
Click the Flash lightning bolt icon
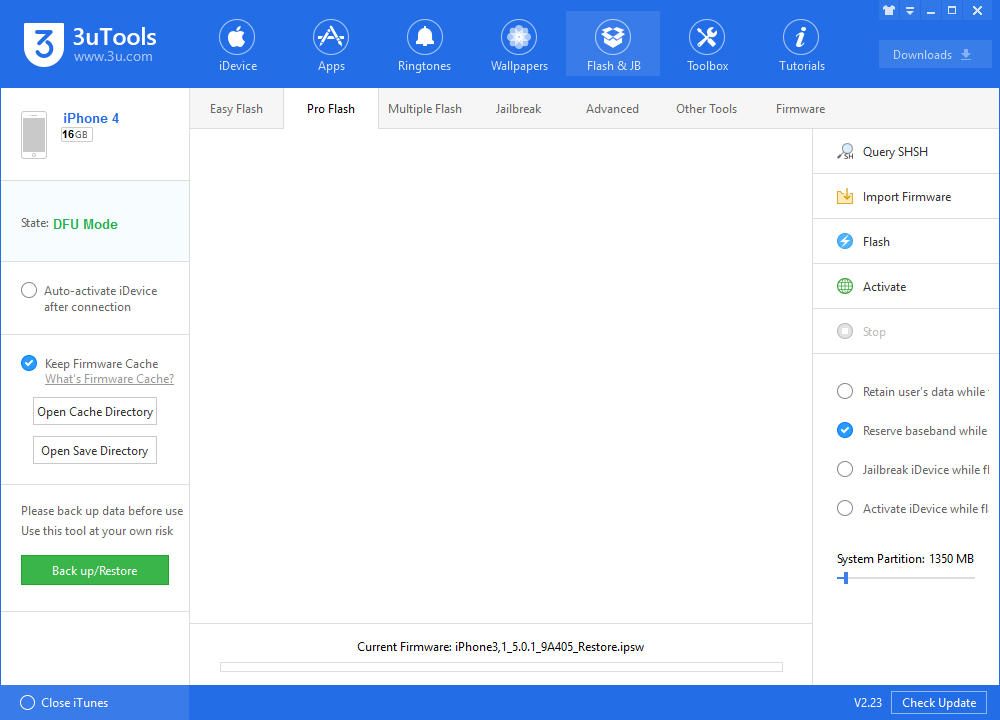845,241
